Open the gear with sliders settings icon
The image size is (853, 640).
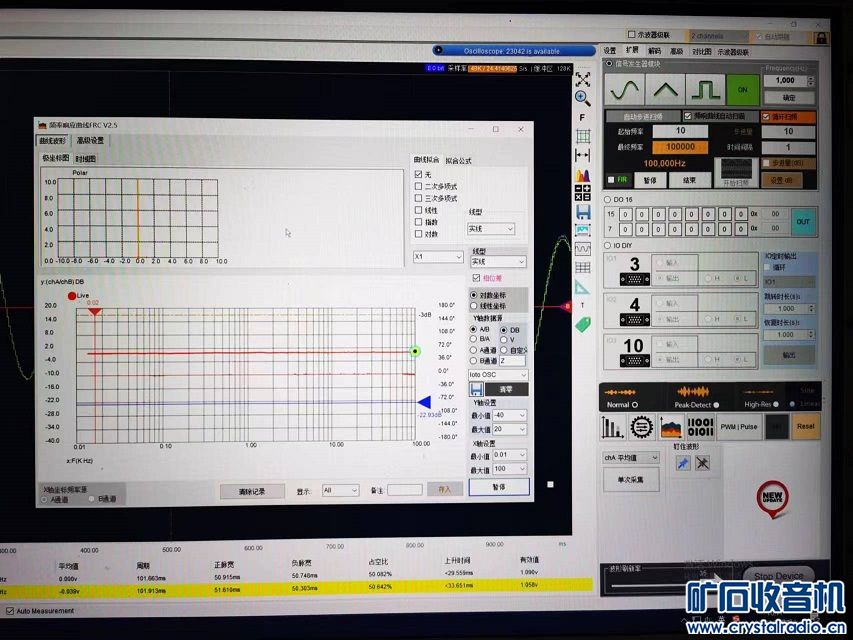(642, 427)
